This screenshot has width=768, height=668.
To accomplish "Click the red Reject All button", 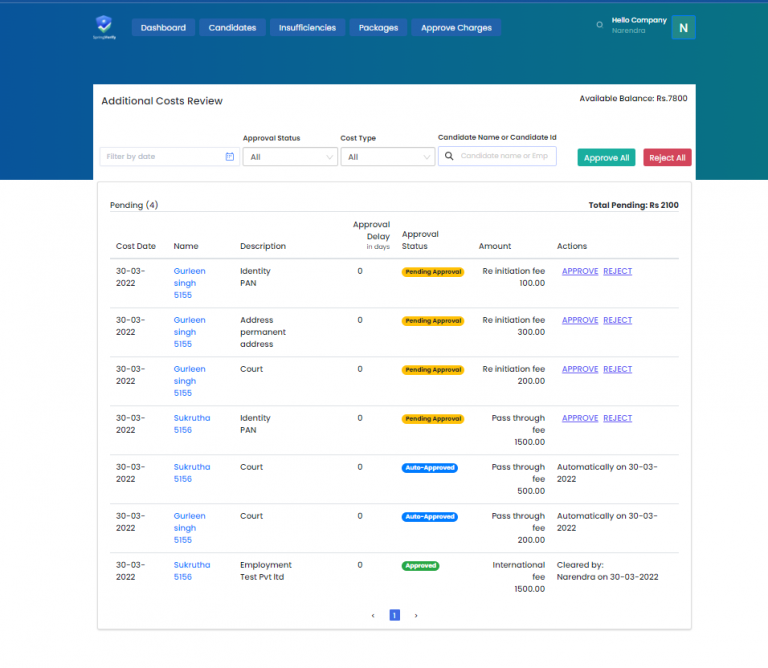I will pyautogui.click(x=667, y=158).
